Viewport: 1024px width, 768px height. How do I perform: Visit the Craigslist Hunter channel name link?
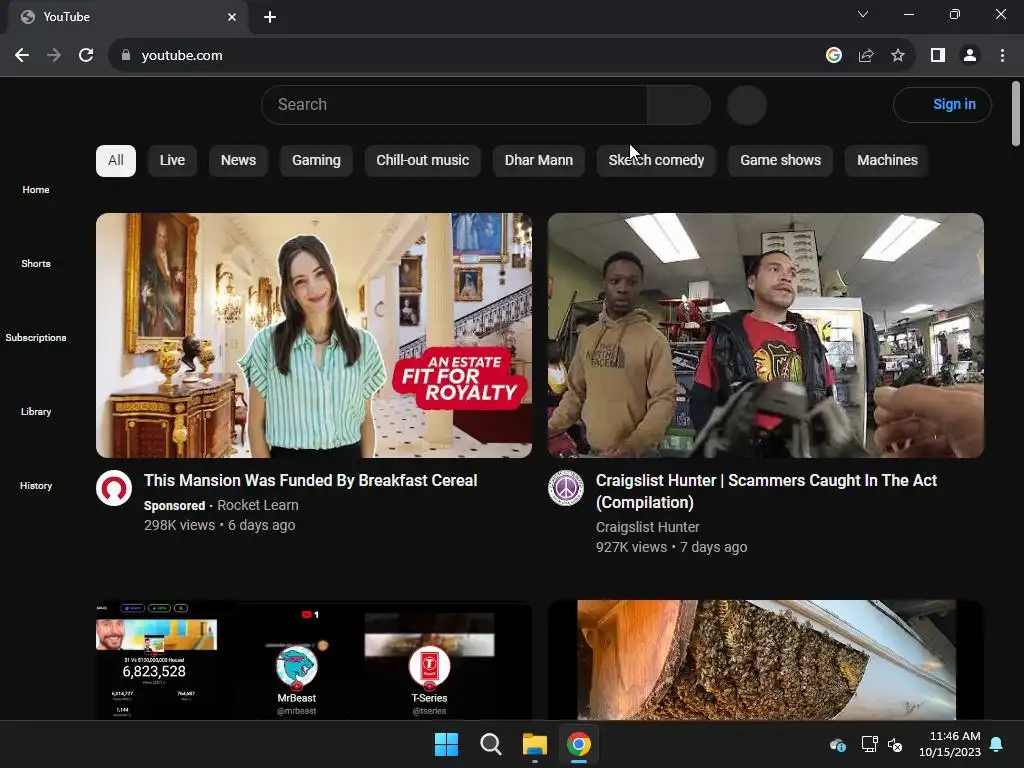click(x=647, y=527)
